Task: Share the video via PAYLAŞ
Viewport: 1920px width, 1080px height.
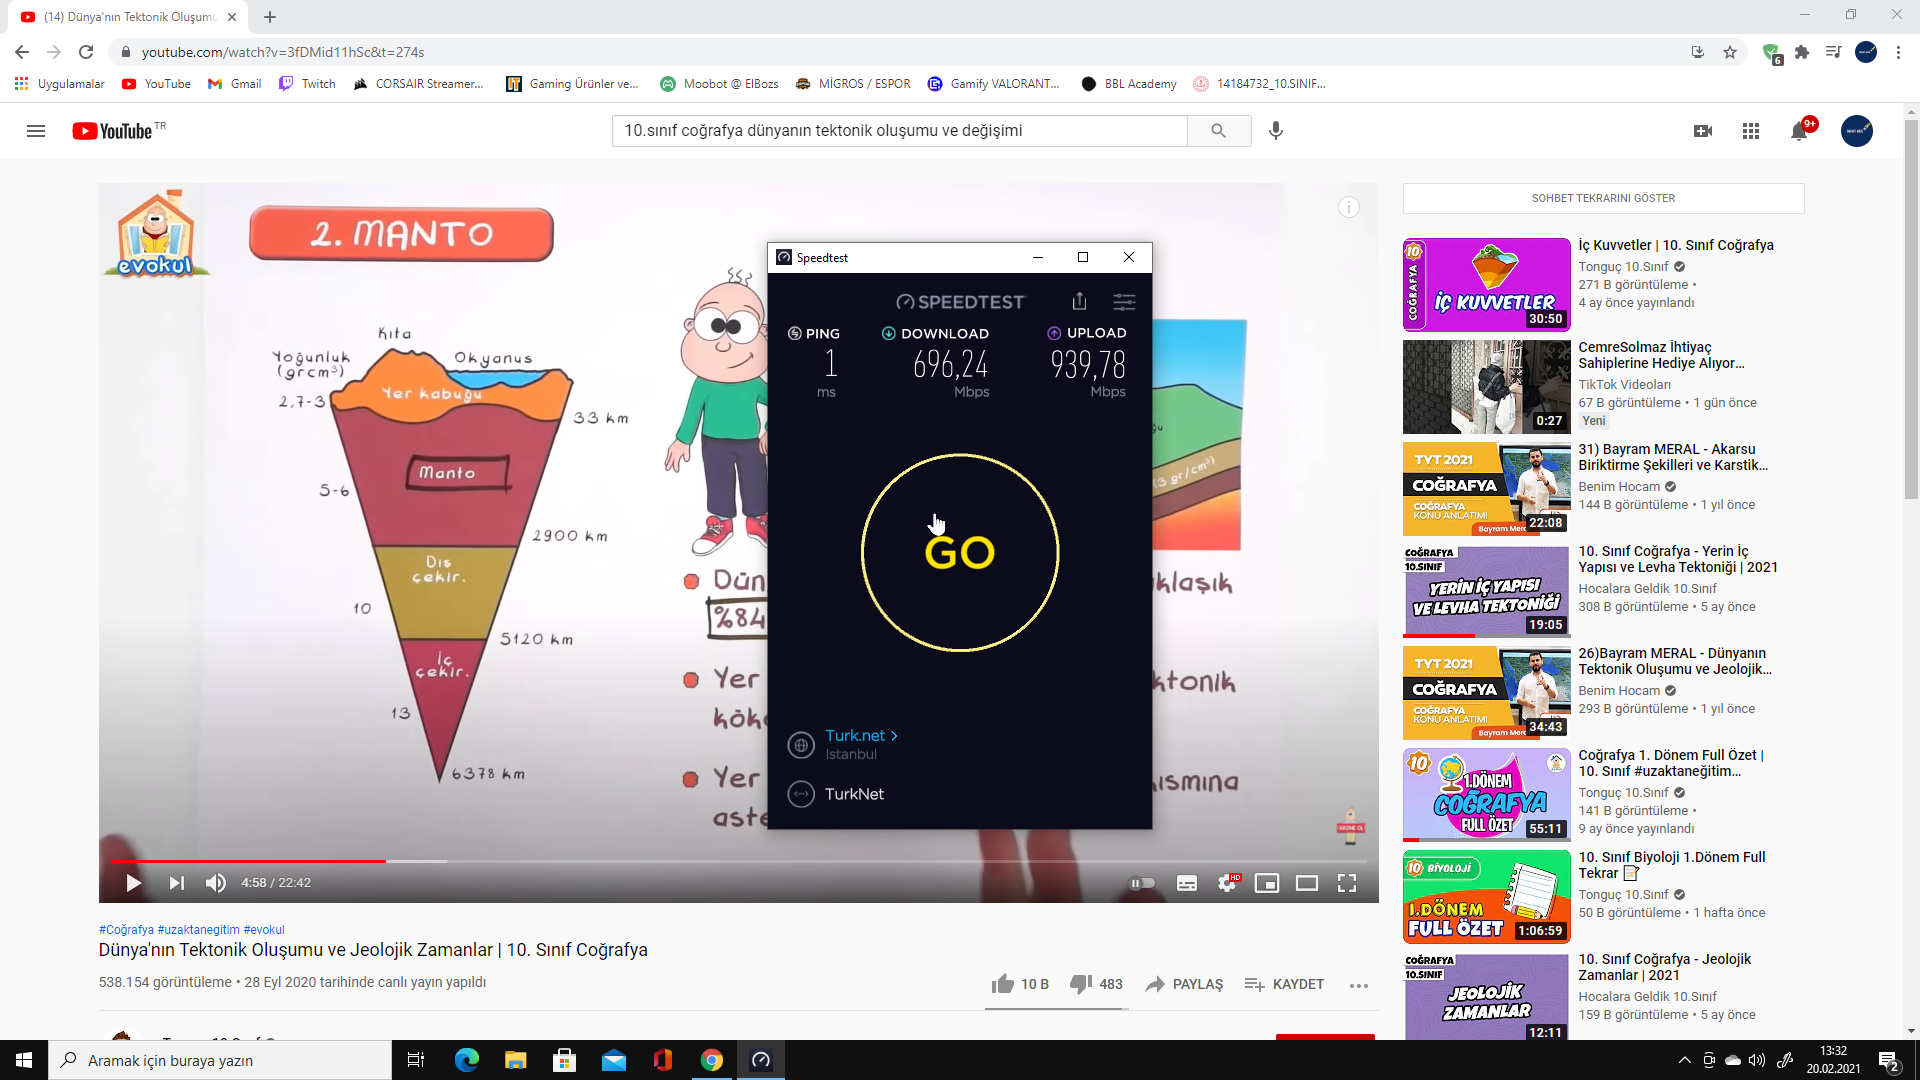Action: point(1184,984)
